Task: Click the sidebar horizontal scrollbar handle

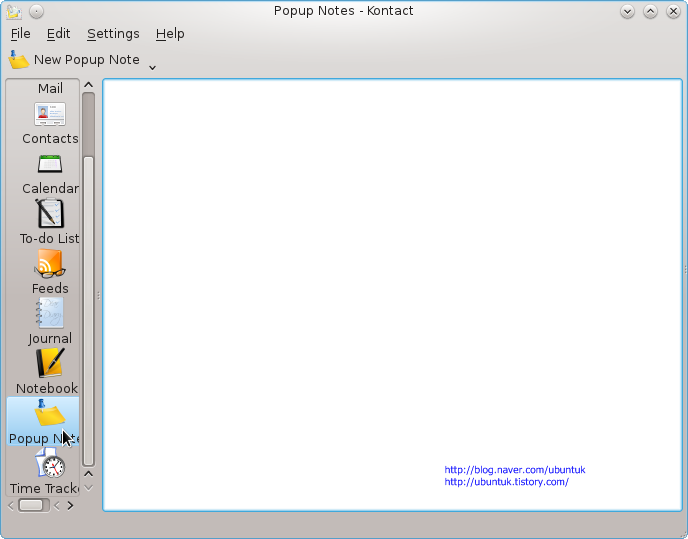Action: click(x=31, y=505)
